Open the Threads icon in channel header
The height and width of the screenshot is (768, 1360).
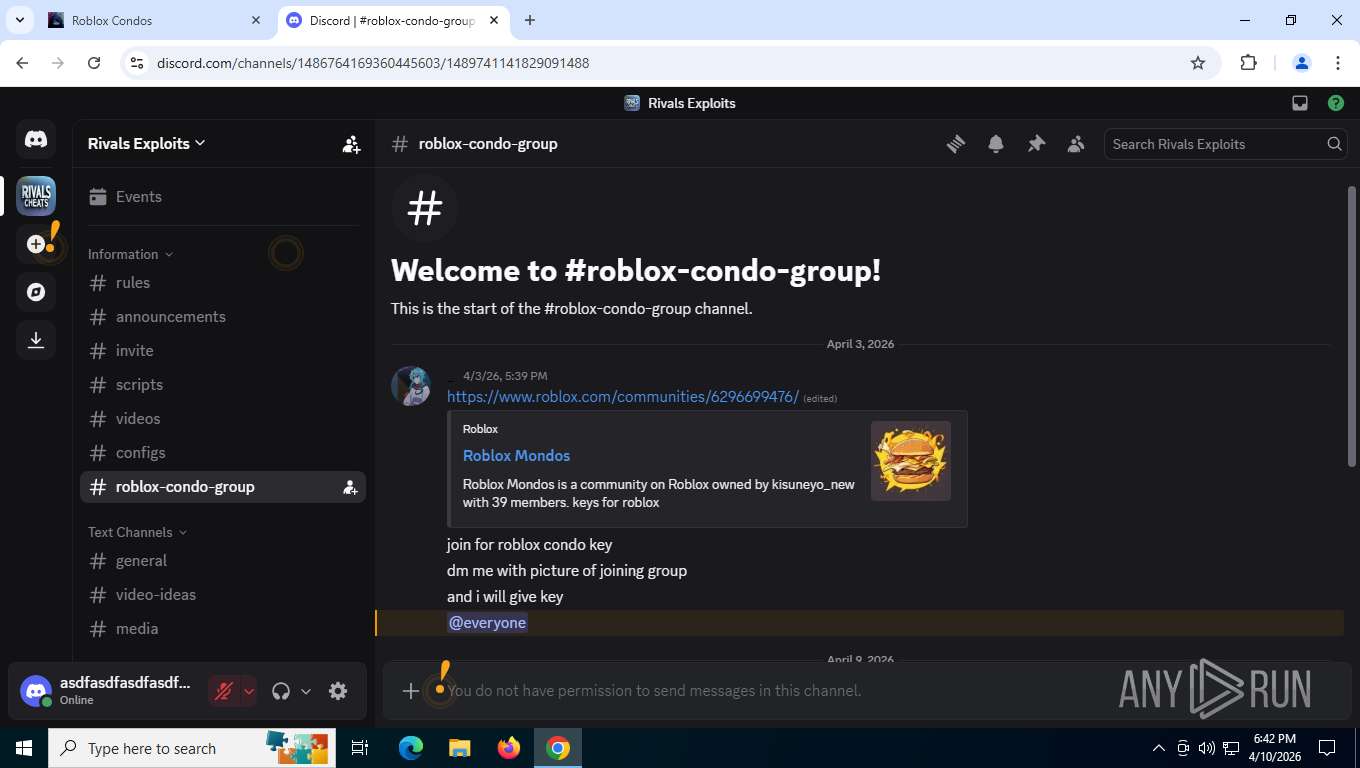tap(956, 144)
